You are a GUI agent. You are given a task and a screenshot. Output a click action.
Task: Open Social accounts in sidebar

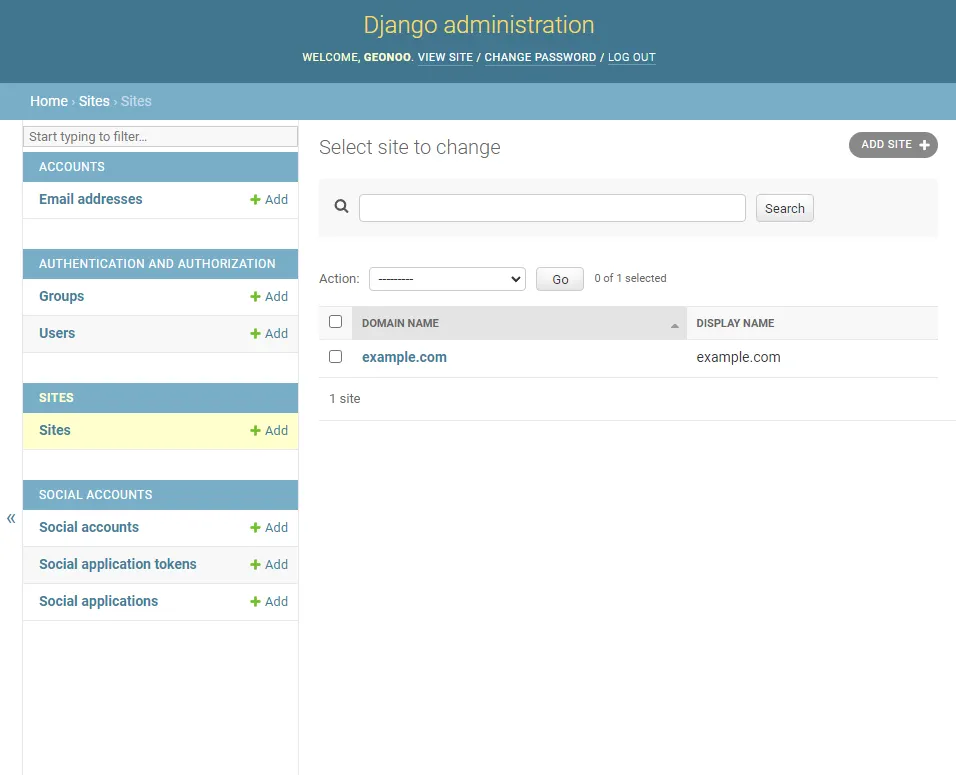click(89, 527)
